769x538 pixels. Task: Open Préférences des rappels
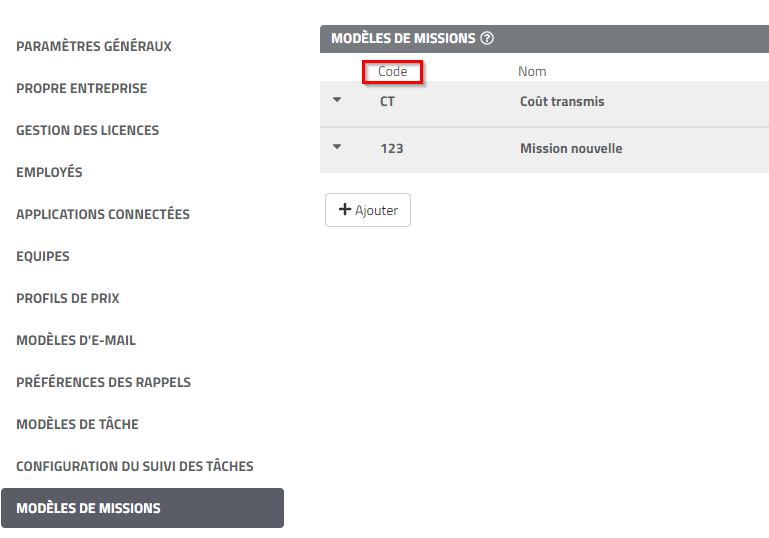103,382
